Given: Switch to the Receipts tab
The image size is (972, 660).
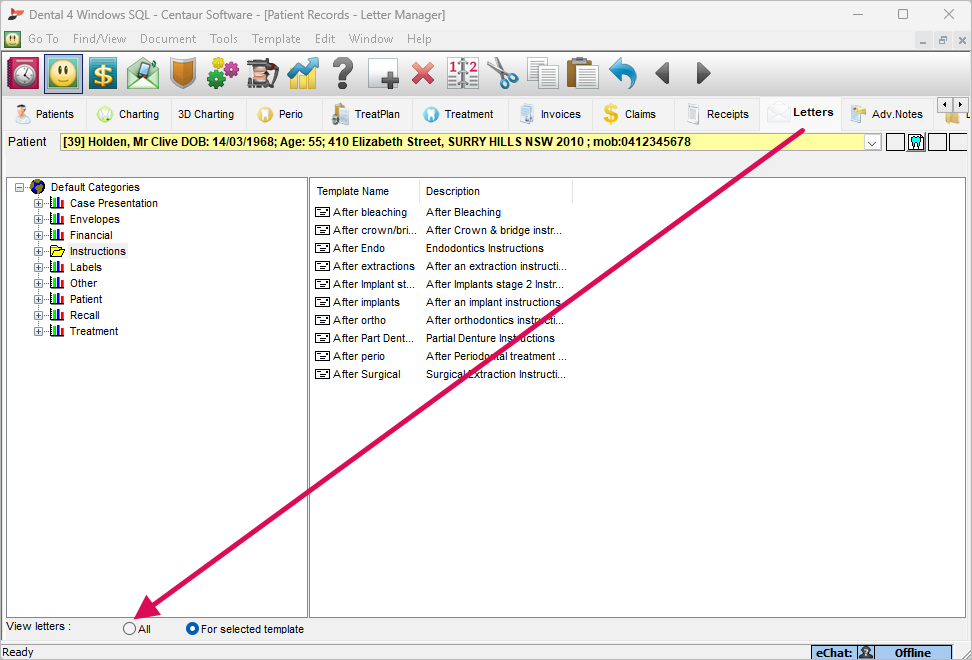Looking at the screenshot, I should (x=717, y=114).
